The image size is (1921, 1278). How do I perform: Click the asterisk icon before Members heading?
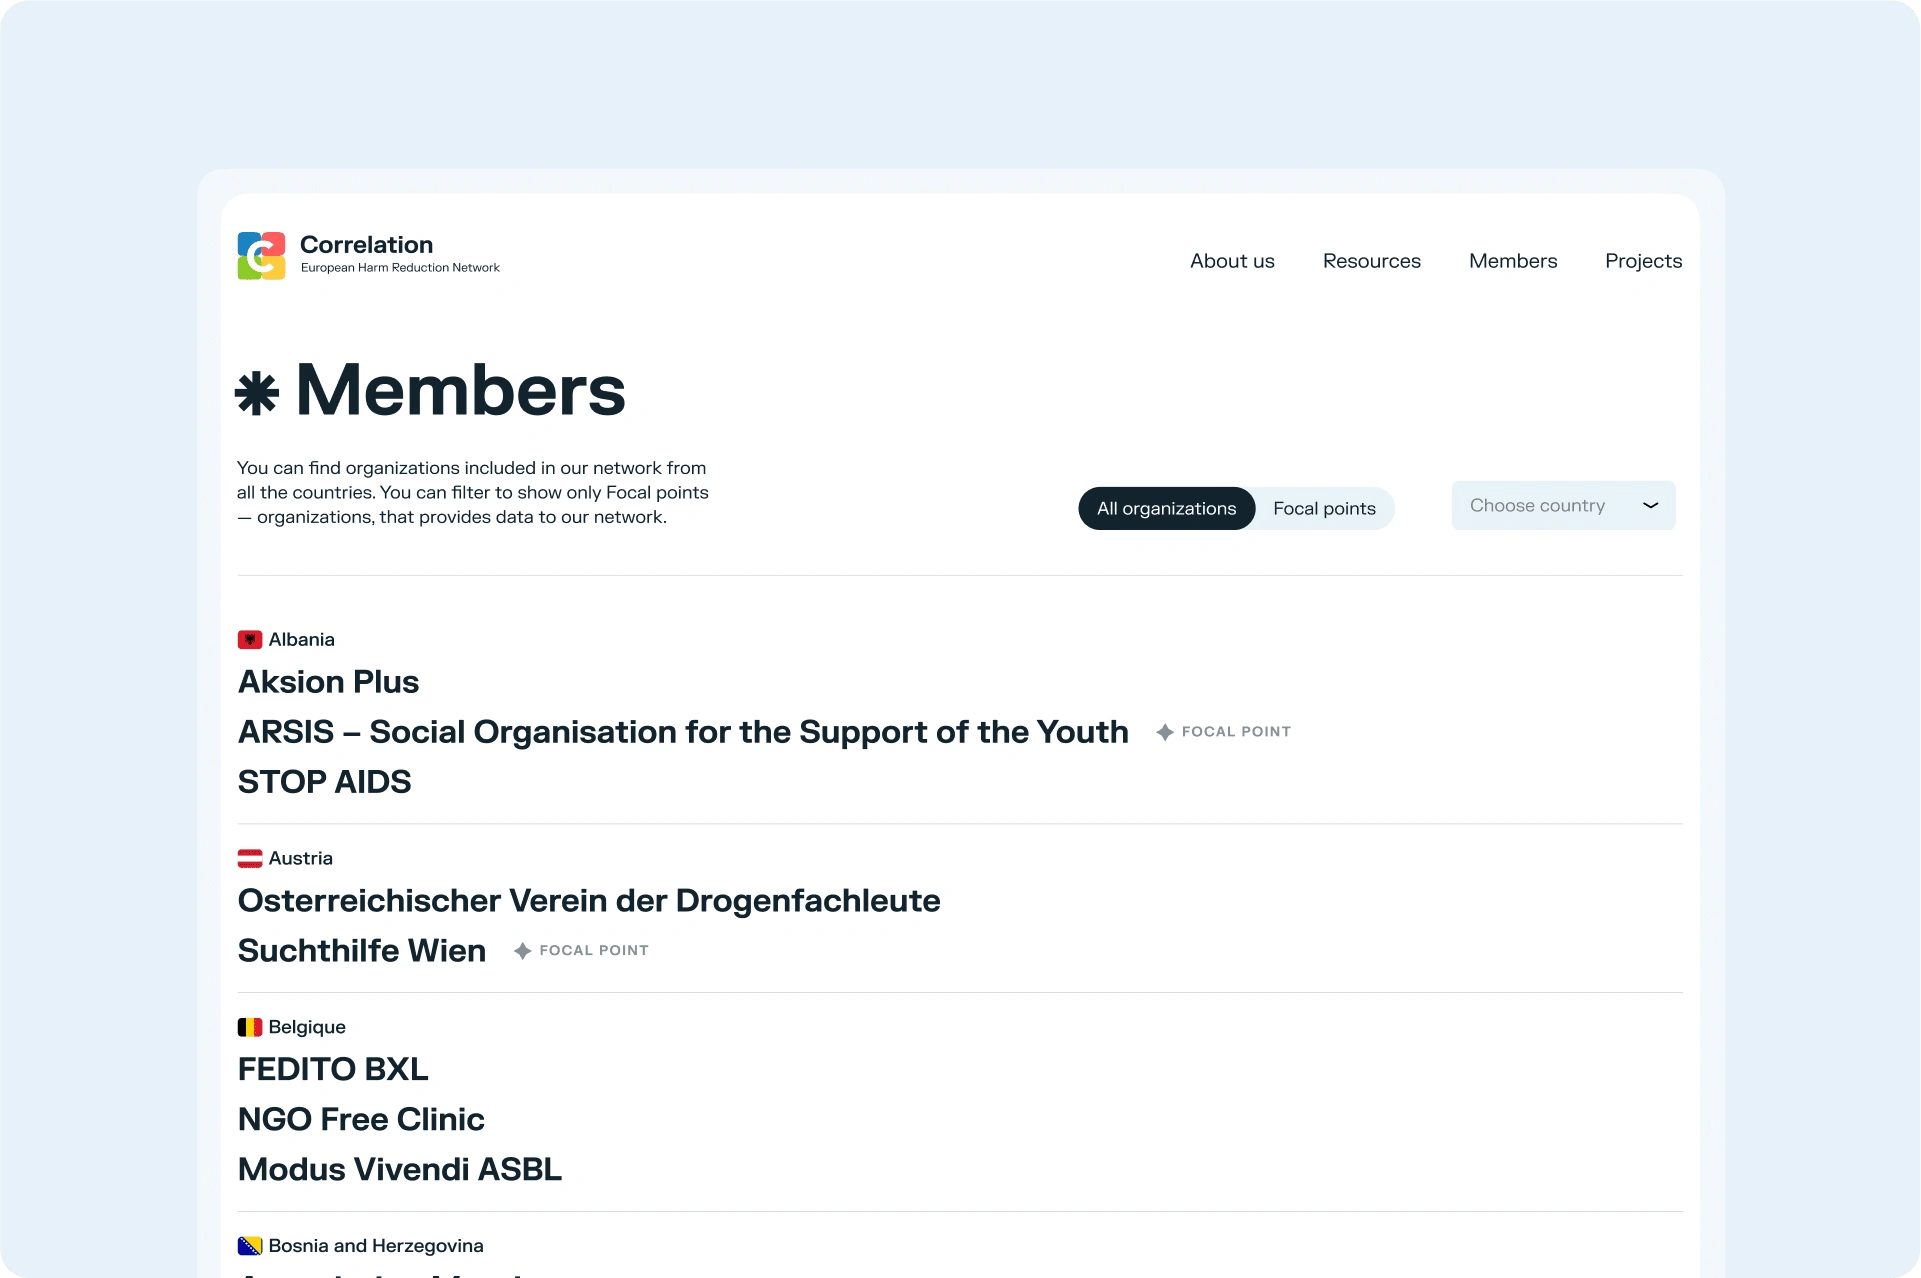click(x=257, y=393)
